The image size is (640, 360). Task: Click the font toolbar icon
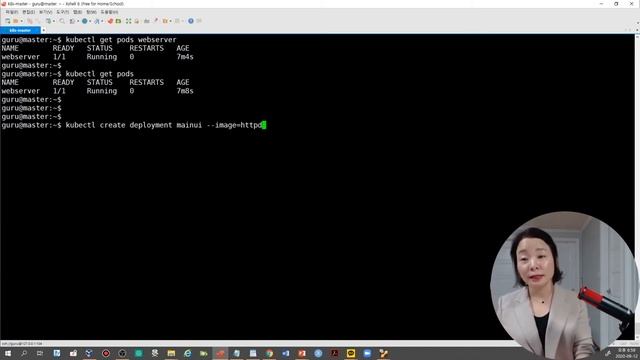point(97,21)
